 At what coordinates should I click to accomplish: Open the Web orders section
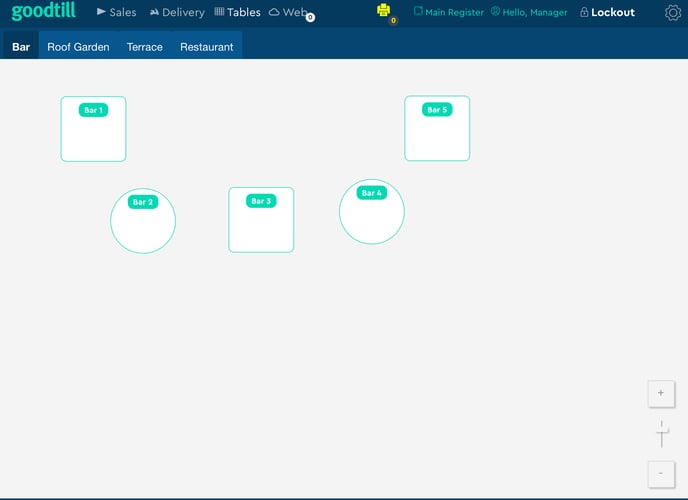pos(288,12)
